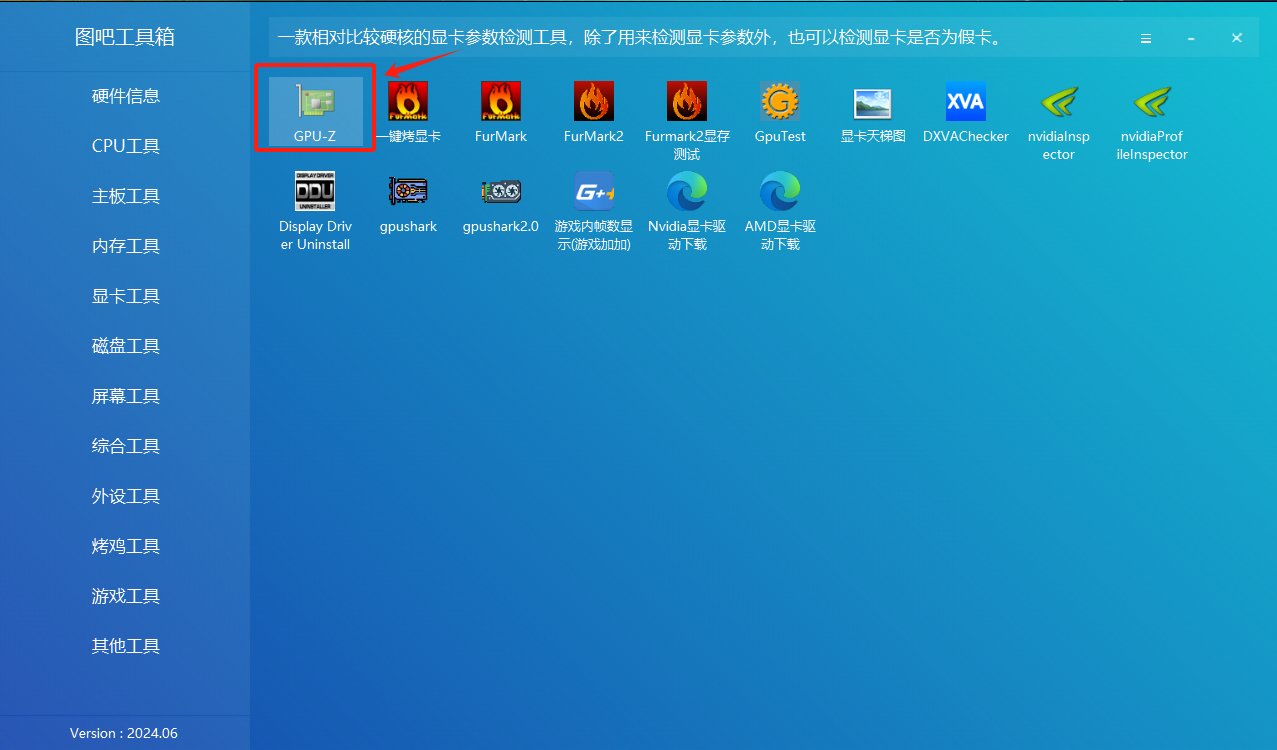Launch Furmark2显存测试 memory test
This screenshot has width=1277, height=750.
687,120
